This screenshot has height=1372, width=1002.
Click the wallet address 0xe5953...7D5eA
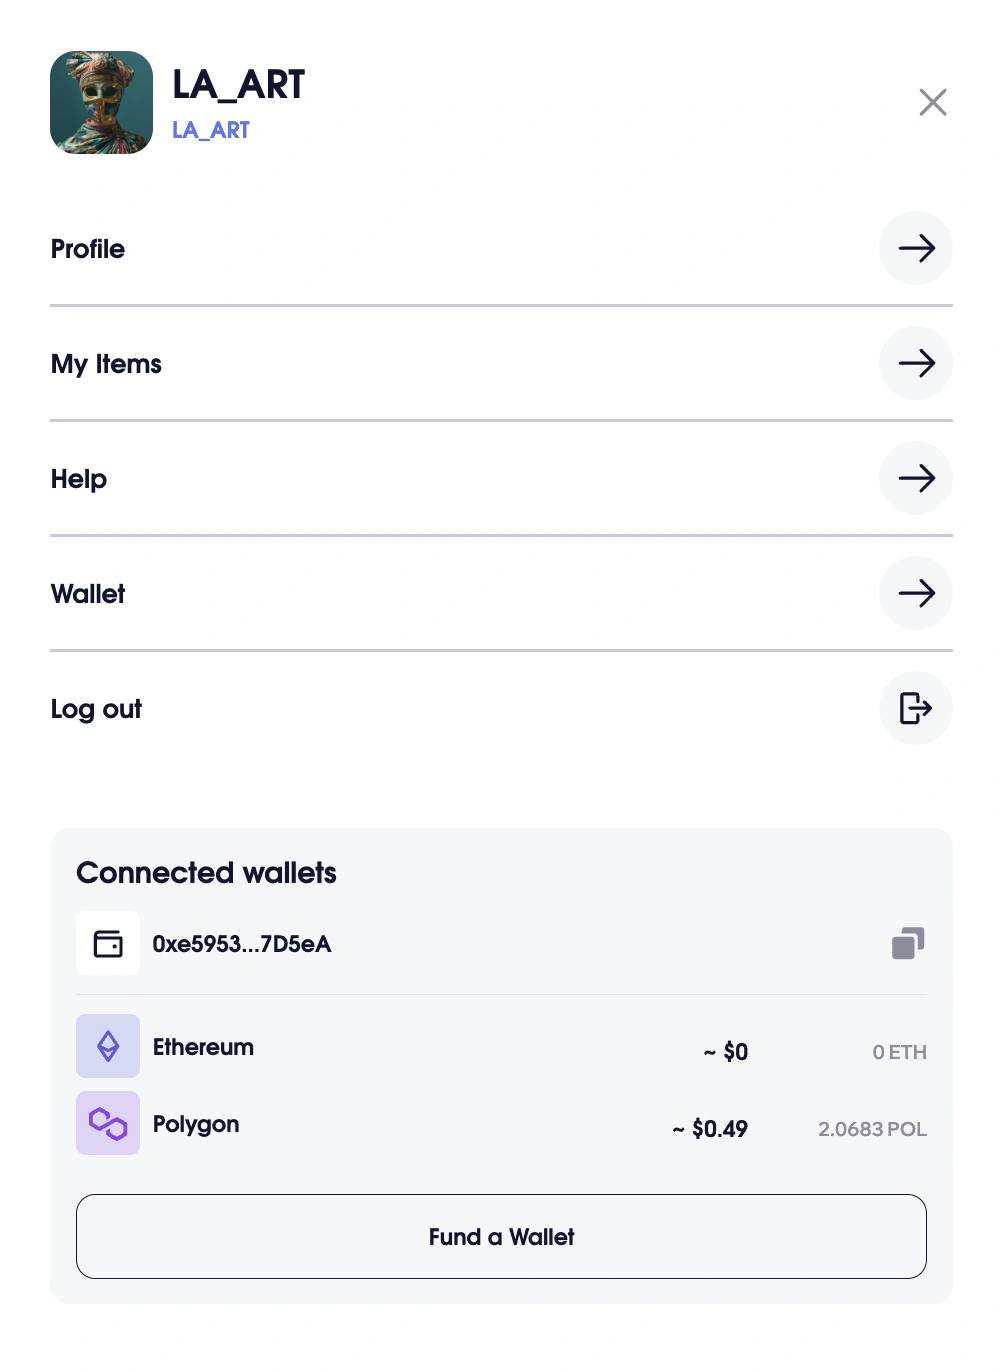242,944
